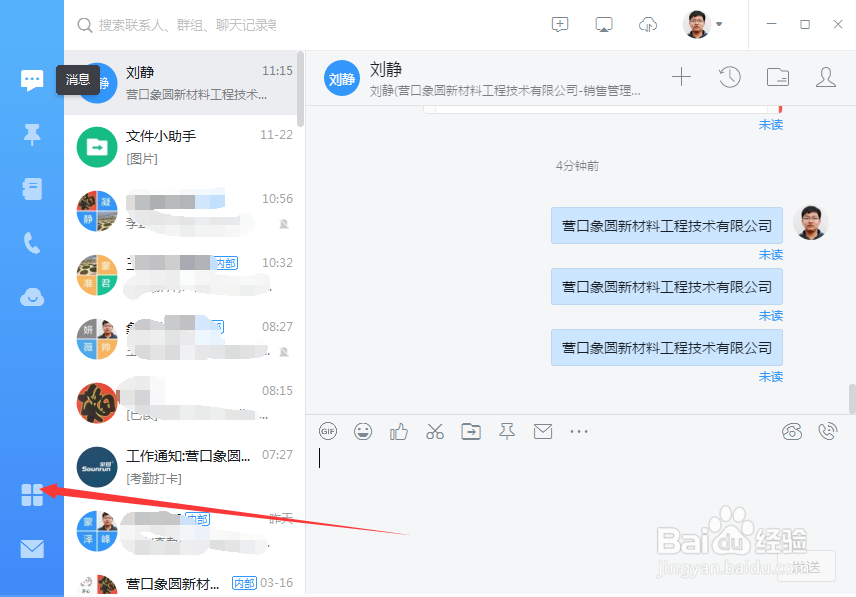Send a thumbs-up via the like icon

399,431
